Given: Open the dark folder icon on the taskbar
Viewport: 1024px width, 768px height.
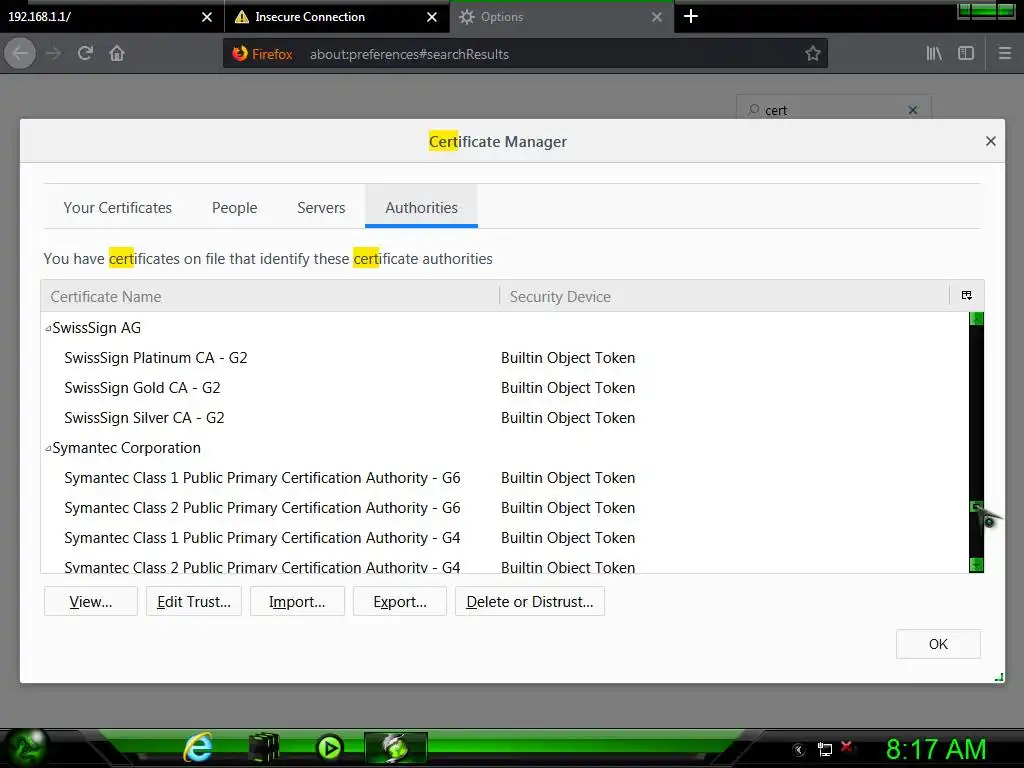Looking at the screenshot, I should [264, 748].
